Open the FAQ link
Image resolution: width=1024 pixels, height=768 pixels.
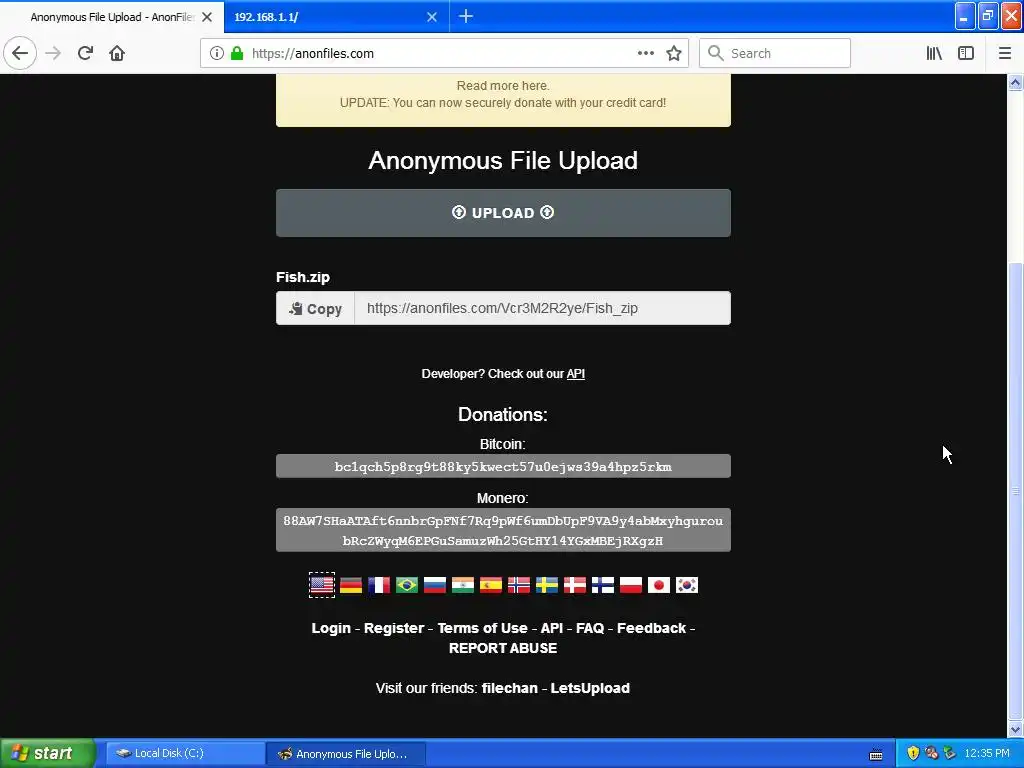coord(590,628)
